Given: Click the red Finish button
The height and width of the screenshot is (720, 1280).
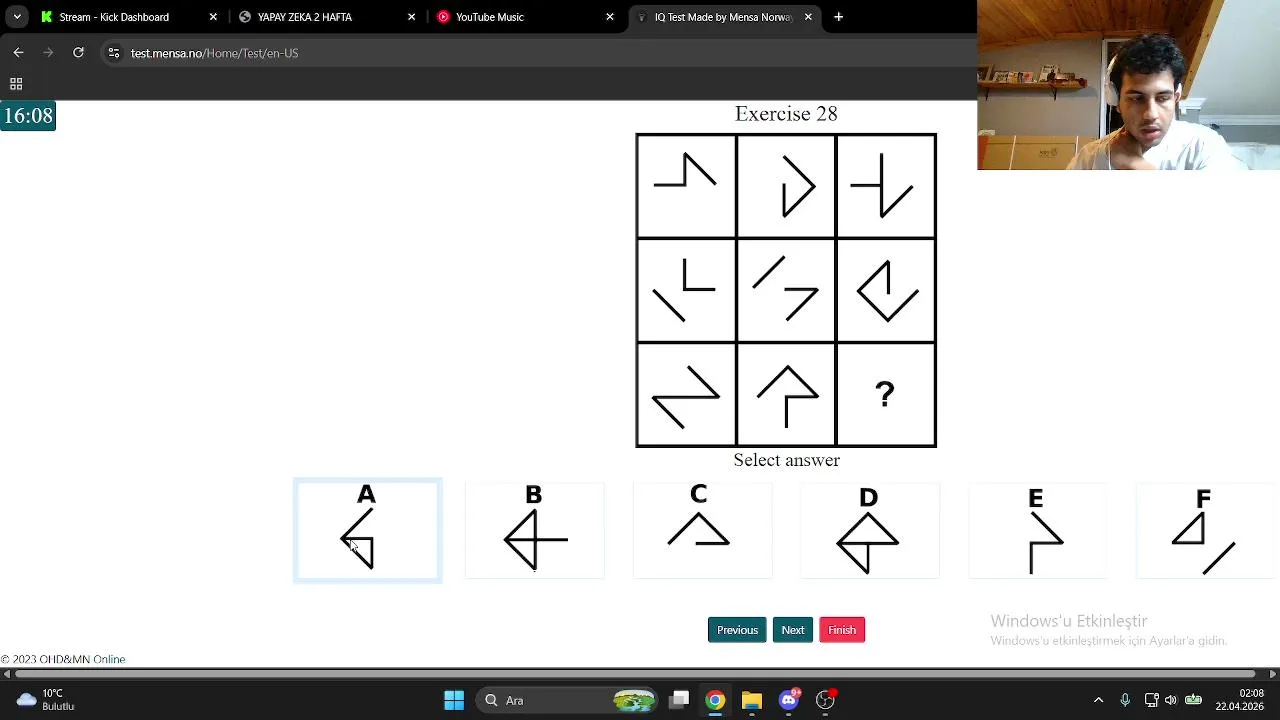Looking at the screenshot, I should tap(842, 630).
